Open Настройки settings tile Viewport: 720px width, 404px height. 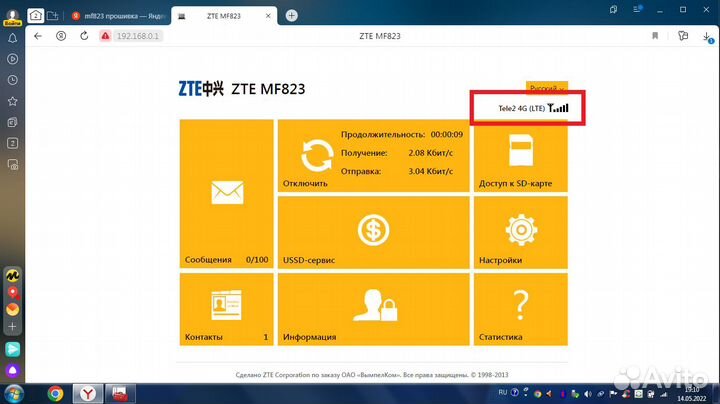[521, 232]
